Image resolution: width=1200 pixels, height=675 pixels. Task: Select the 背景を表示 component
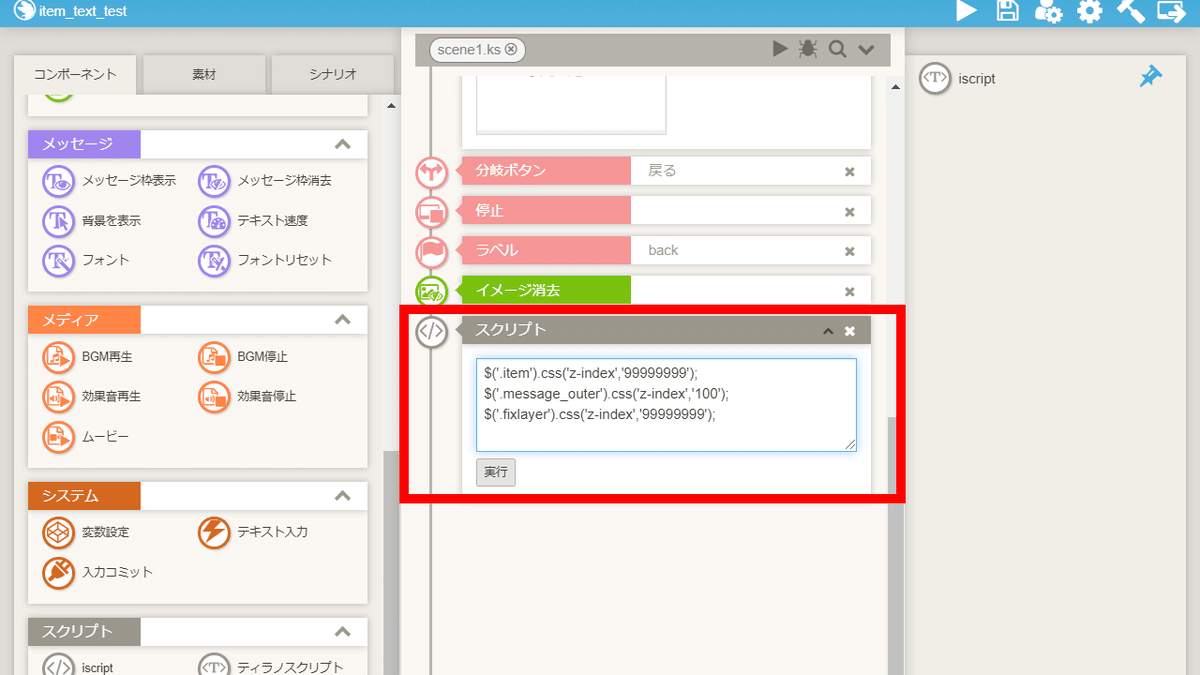point(92,220)
